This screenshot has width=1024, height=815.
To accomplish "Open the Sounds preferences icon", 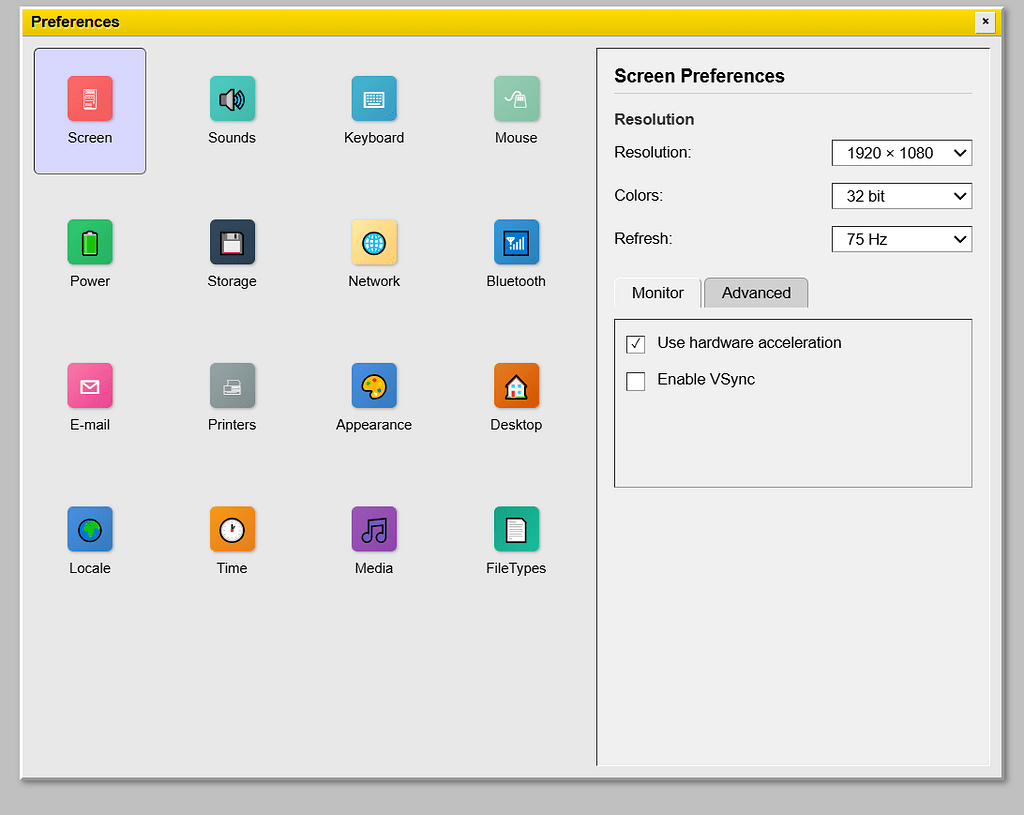I will click(x=232, y=99).
